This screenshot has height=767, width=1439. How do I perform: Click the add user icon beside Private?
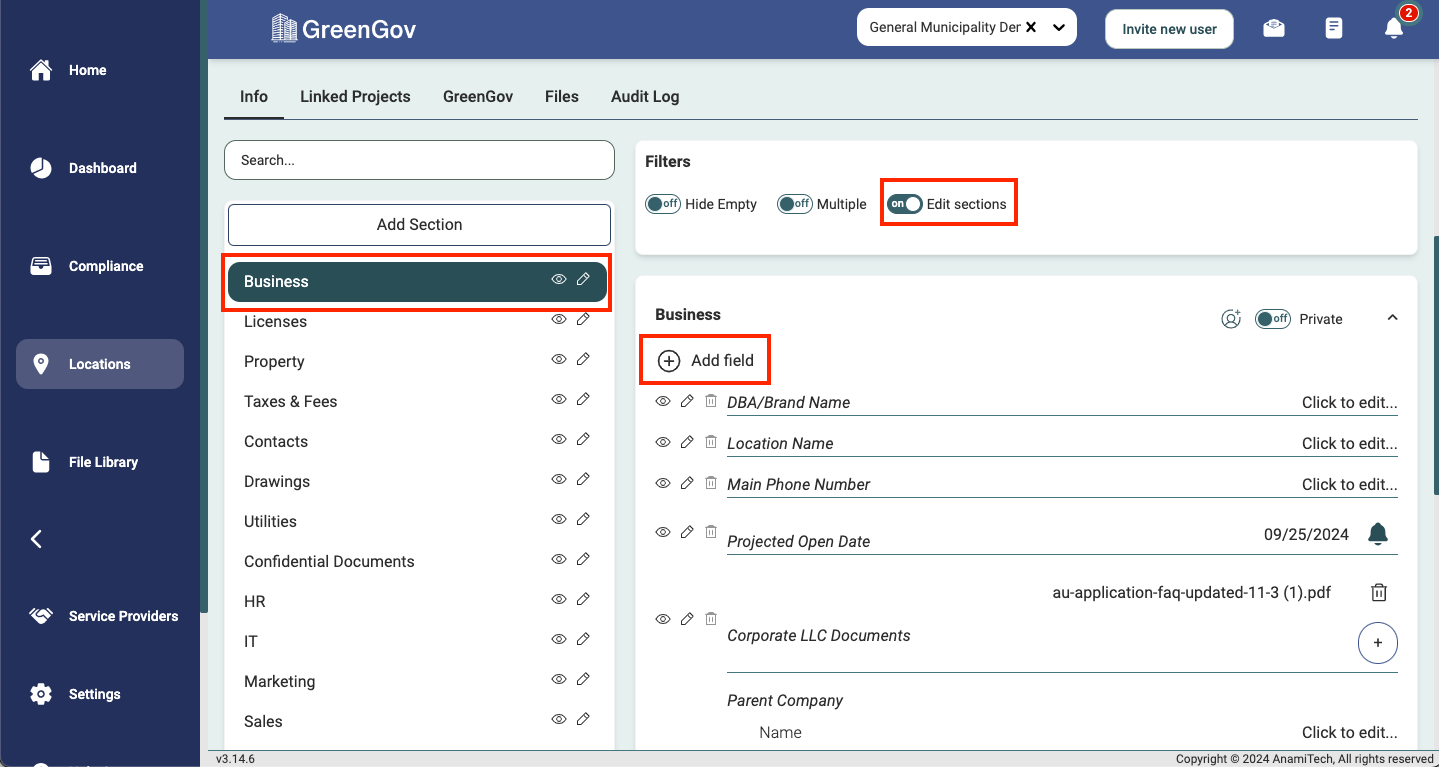click(1231, 319)
